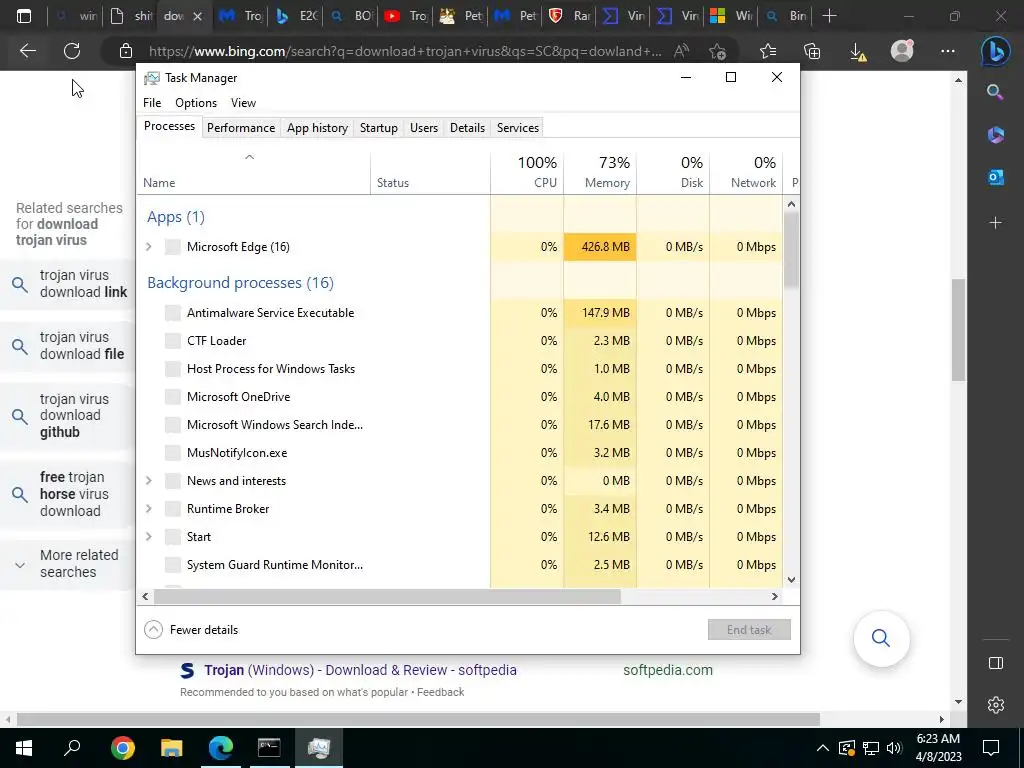Click the Edge tab actions menu icon
Image resolution: width=1024 pixels, height=768 pixels.
click(x=24, y=16)
